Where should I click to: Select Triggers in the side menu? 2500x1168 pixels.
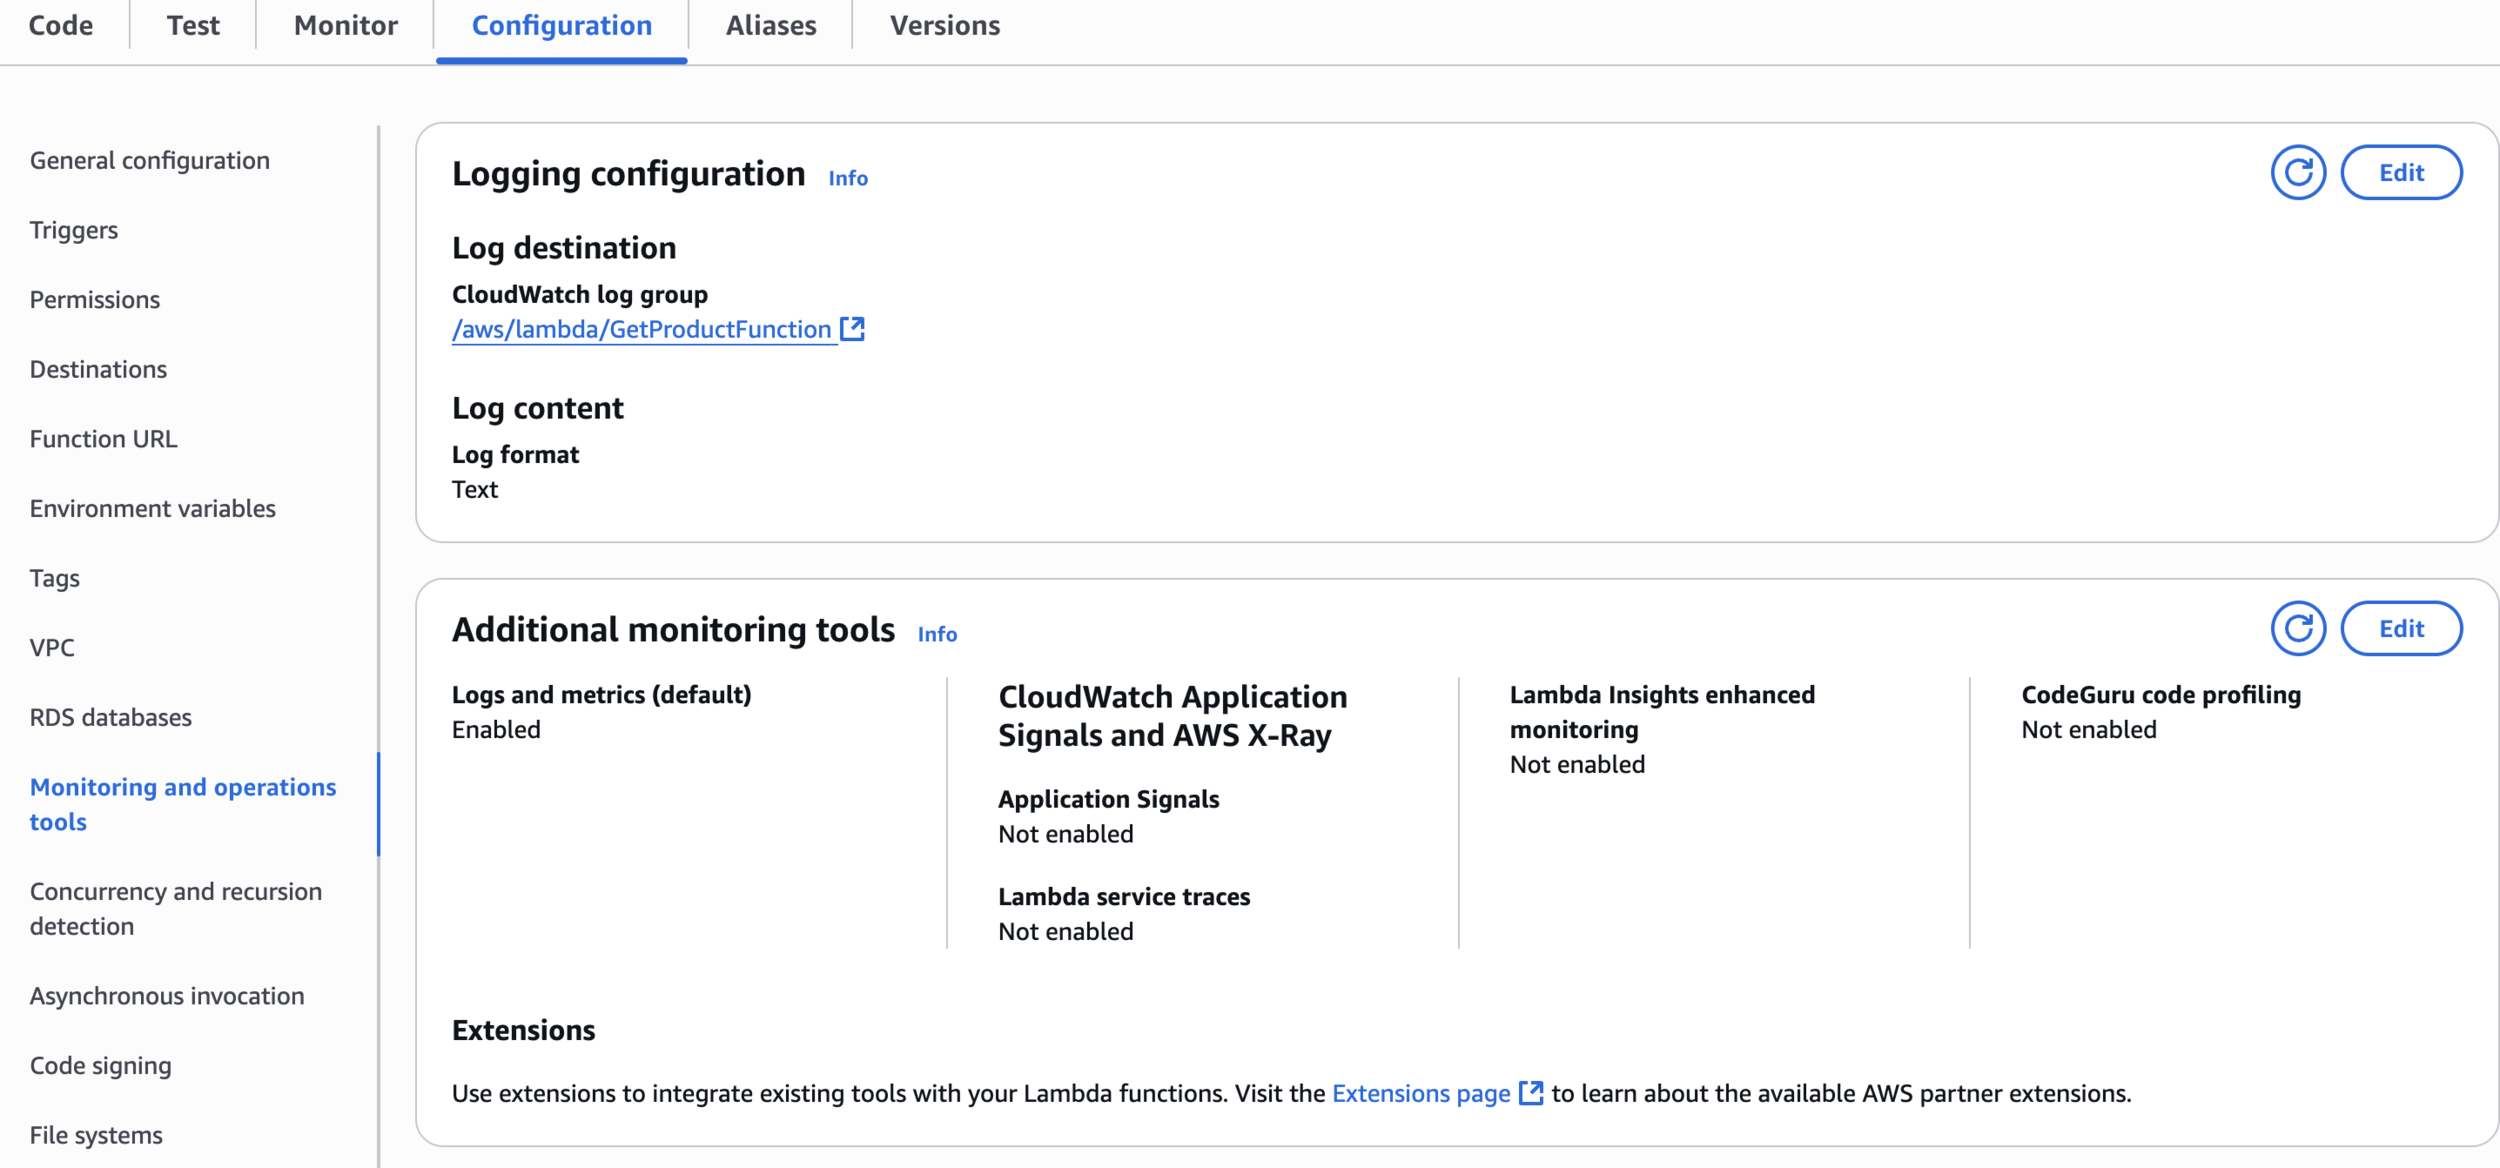click(74, 231)
